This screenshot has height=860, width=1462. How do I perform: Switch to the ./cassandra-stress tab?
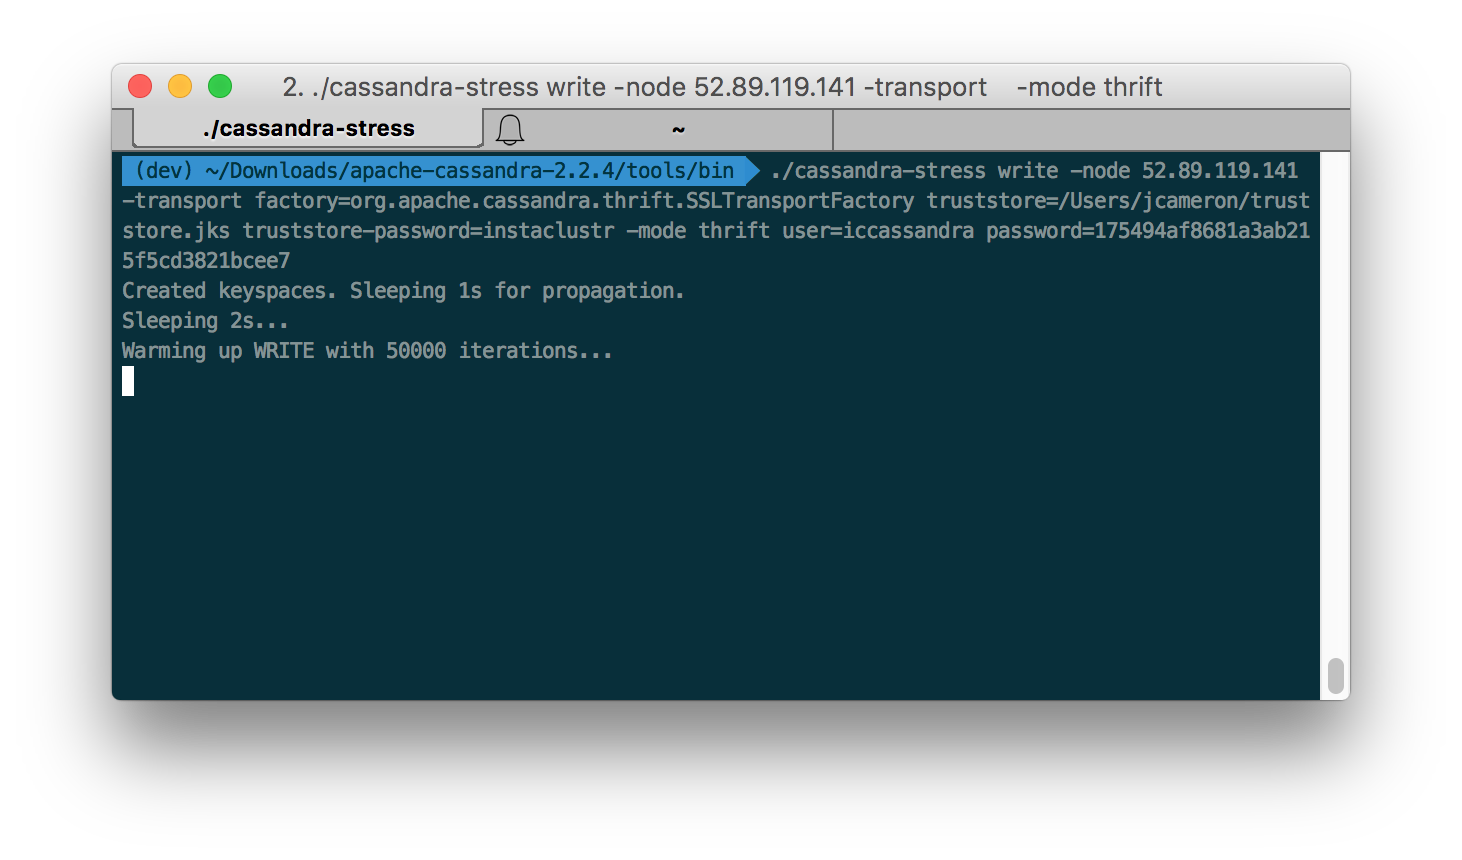308,129
